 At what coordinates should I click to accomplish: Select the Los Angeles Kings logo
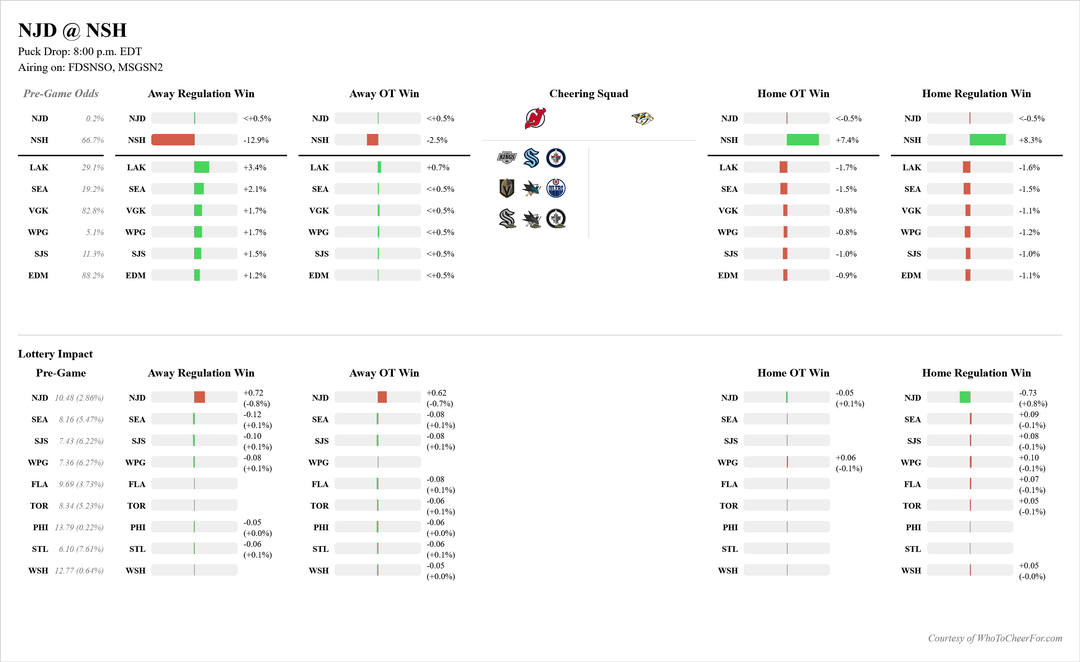coord(507,158)
